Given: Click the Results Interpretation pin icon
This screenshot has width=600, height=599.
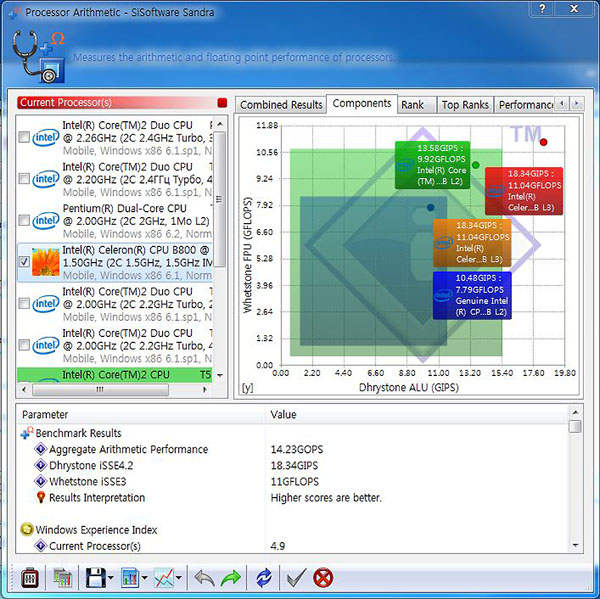Looking at the screenshot, I should click(41, 497).
